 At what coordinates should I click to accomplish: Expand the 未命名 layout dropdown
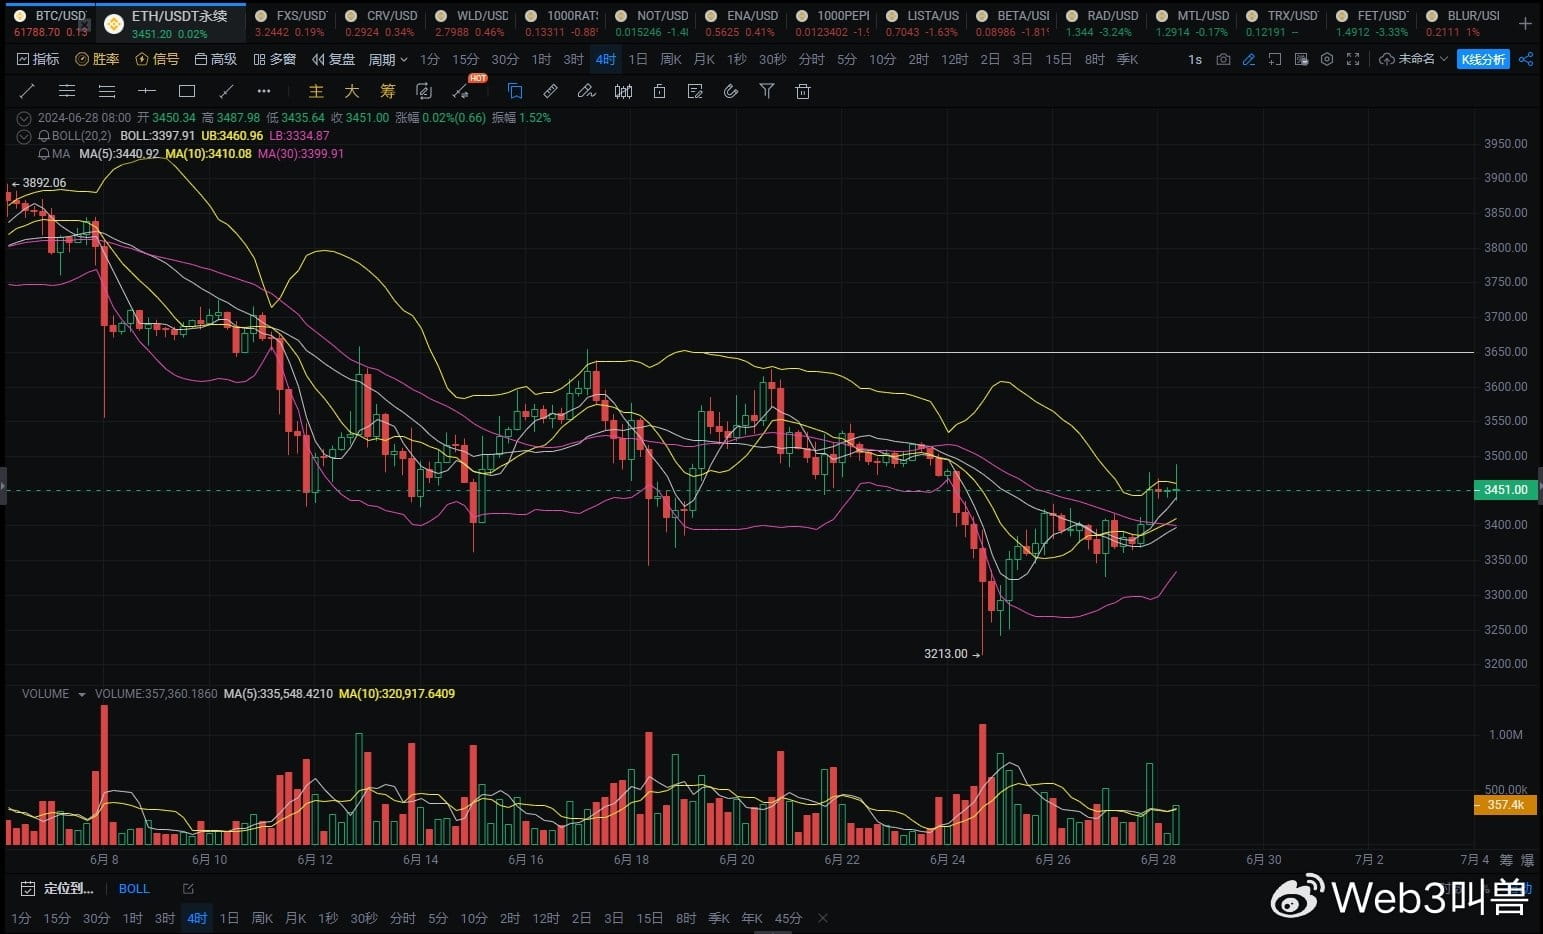click(1414, 59)
